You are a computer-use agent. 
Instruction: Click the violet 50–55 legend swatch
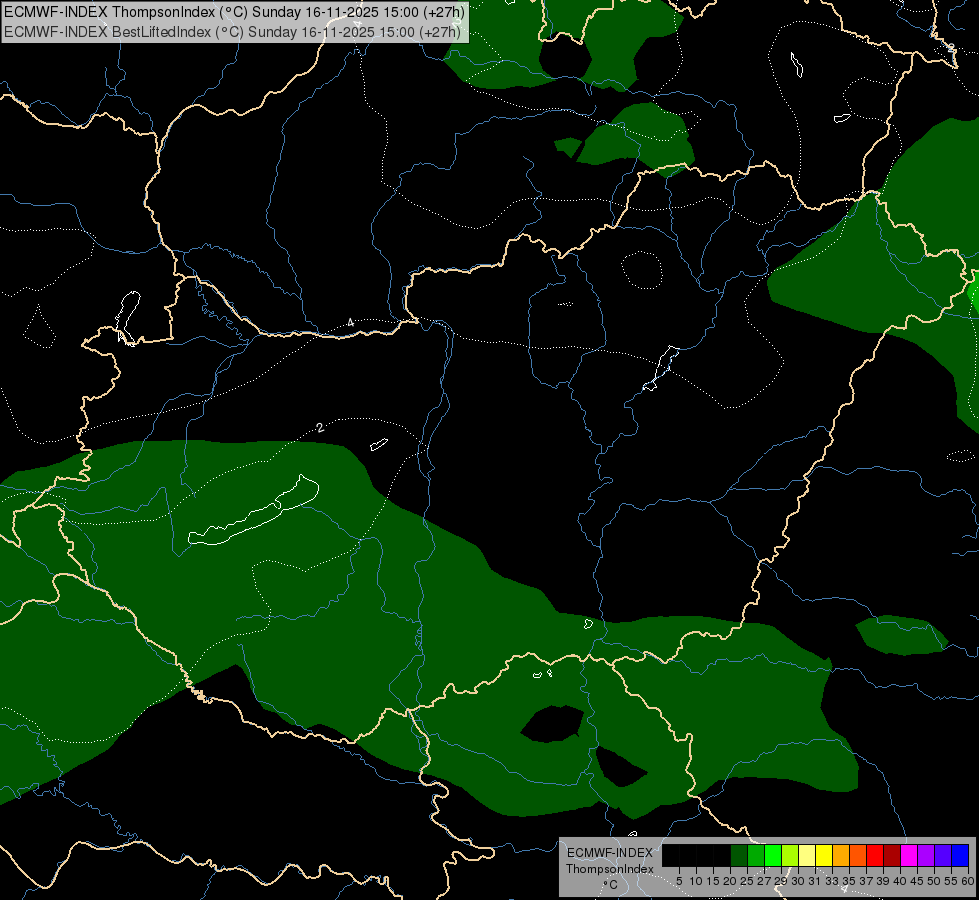click(x=943, y=855)
